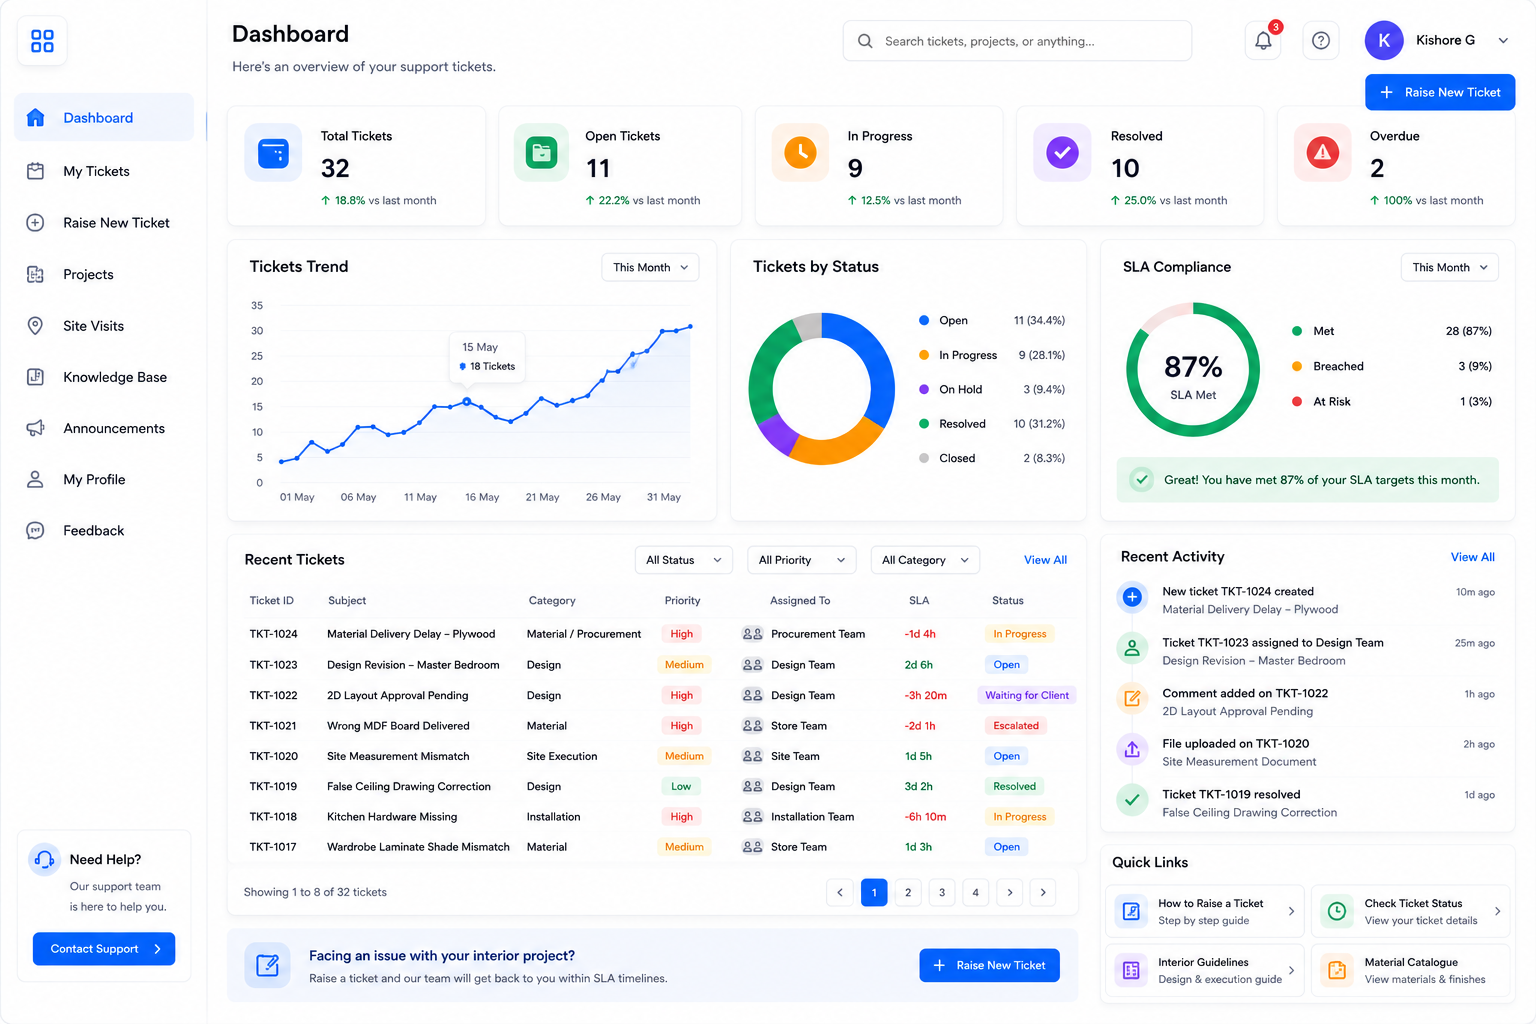The width and height of the screenshot is (1536, 1024).
Task: Click the Contact Support button
Action: click(x=104, y=949)
